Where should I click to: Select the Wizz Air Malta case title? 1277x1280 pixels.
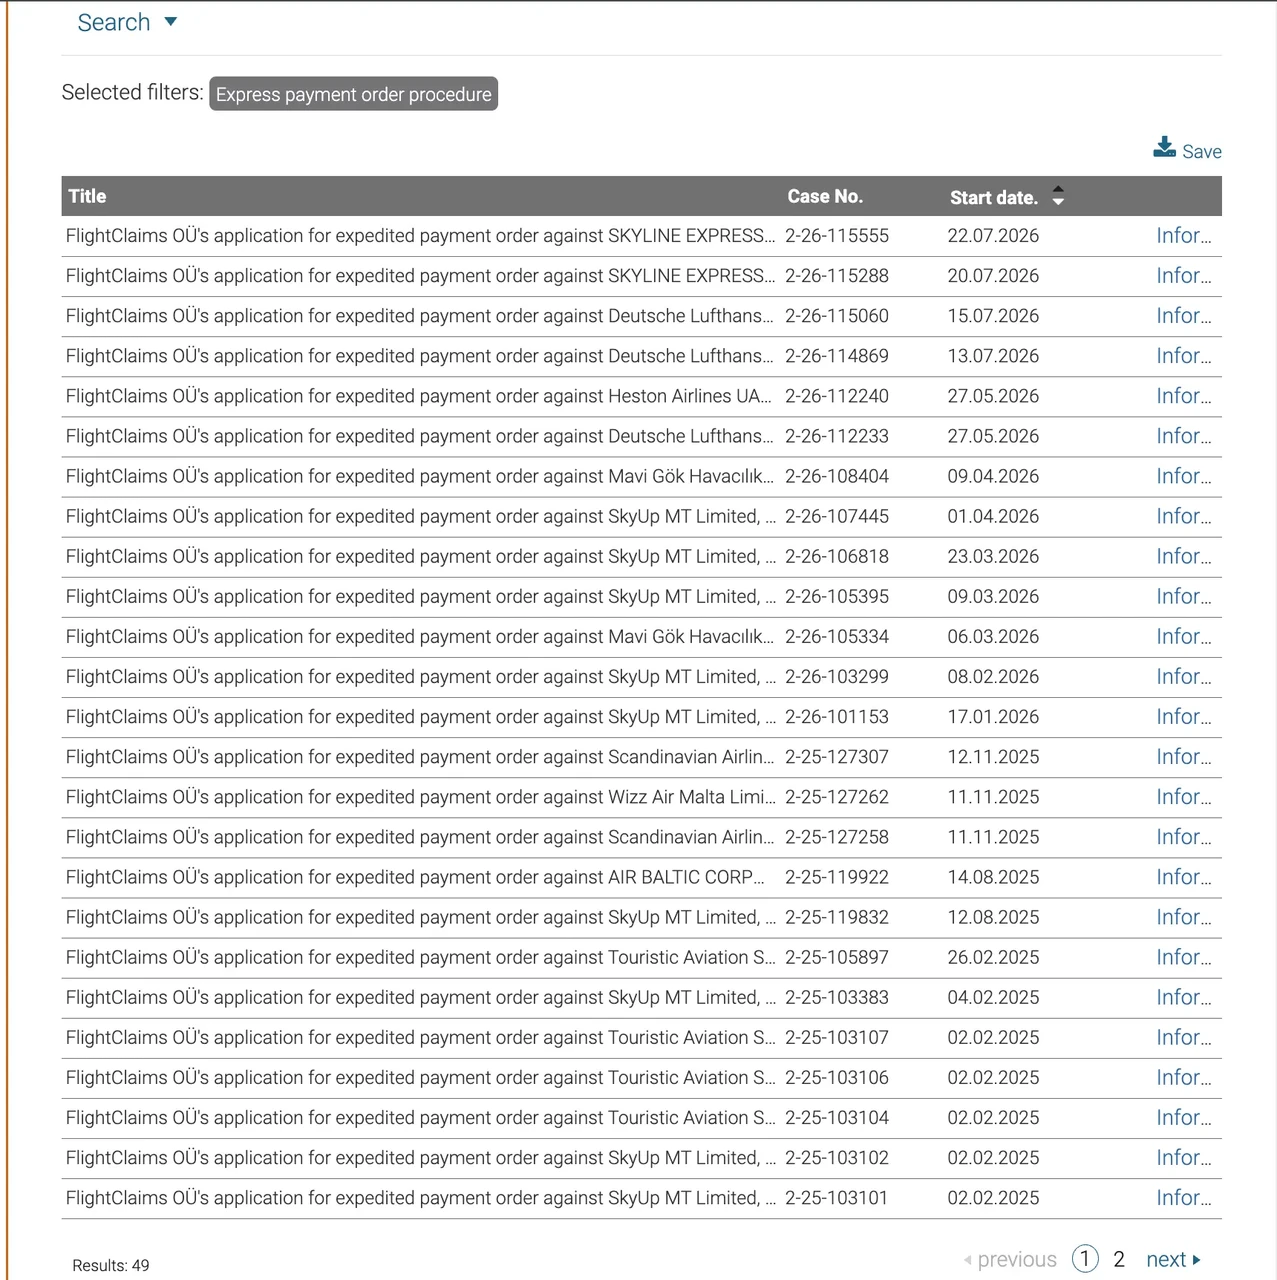[421, 797]
